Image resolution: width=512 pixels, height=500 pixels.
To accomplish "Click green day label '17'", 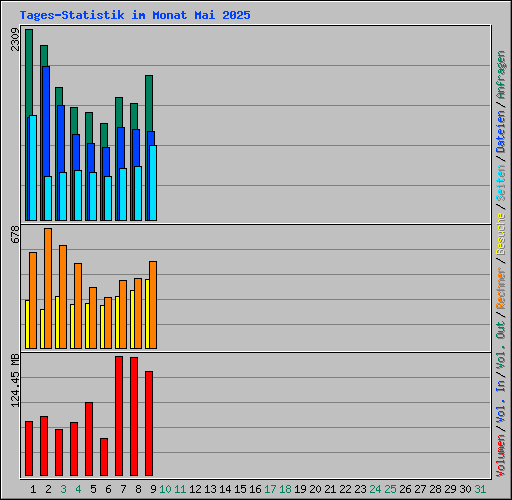I will pyautogui.click(x=270, y=489).
